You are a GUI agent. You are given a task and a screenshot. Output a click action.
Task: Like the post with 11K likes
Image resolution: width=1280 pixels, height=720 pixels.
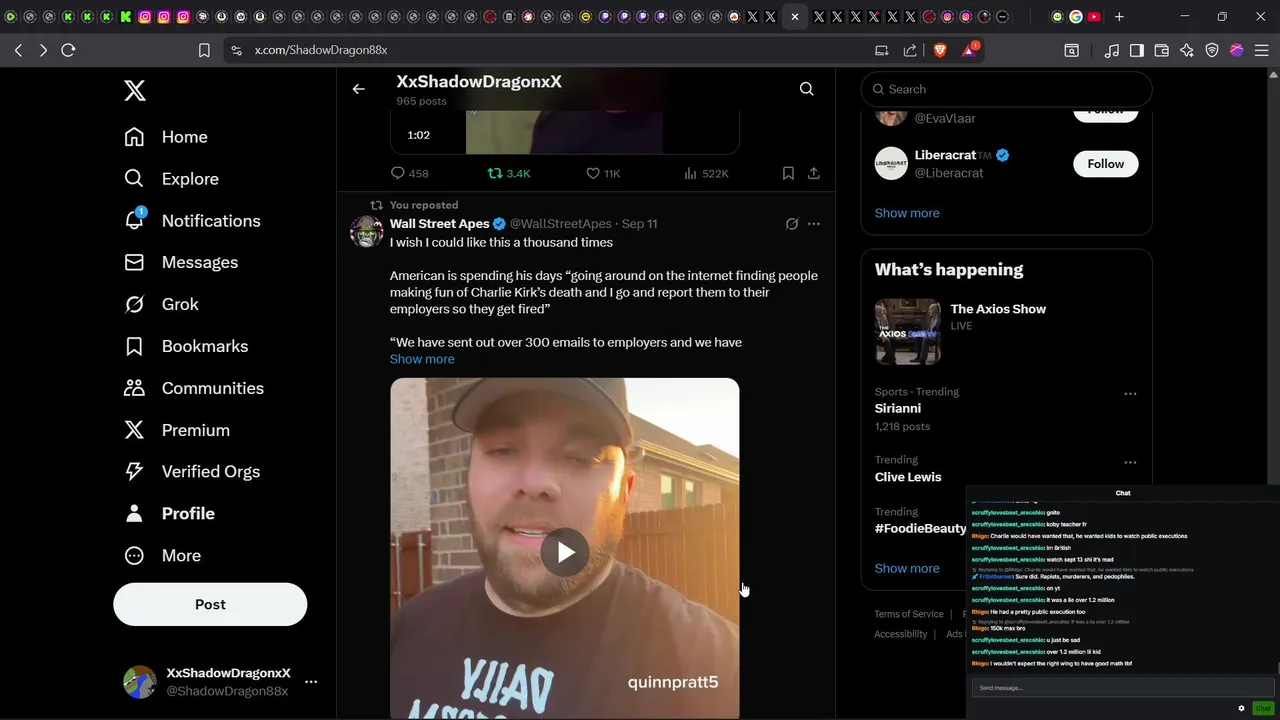603,173
